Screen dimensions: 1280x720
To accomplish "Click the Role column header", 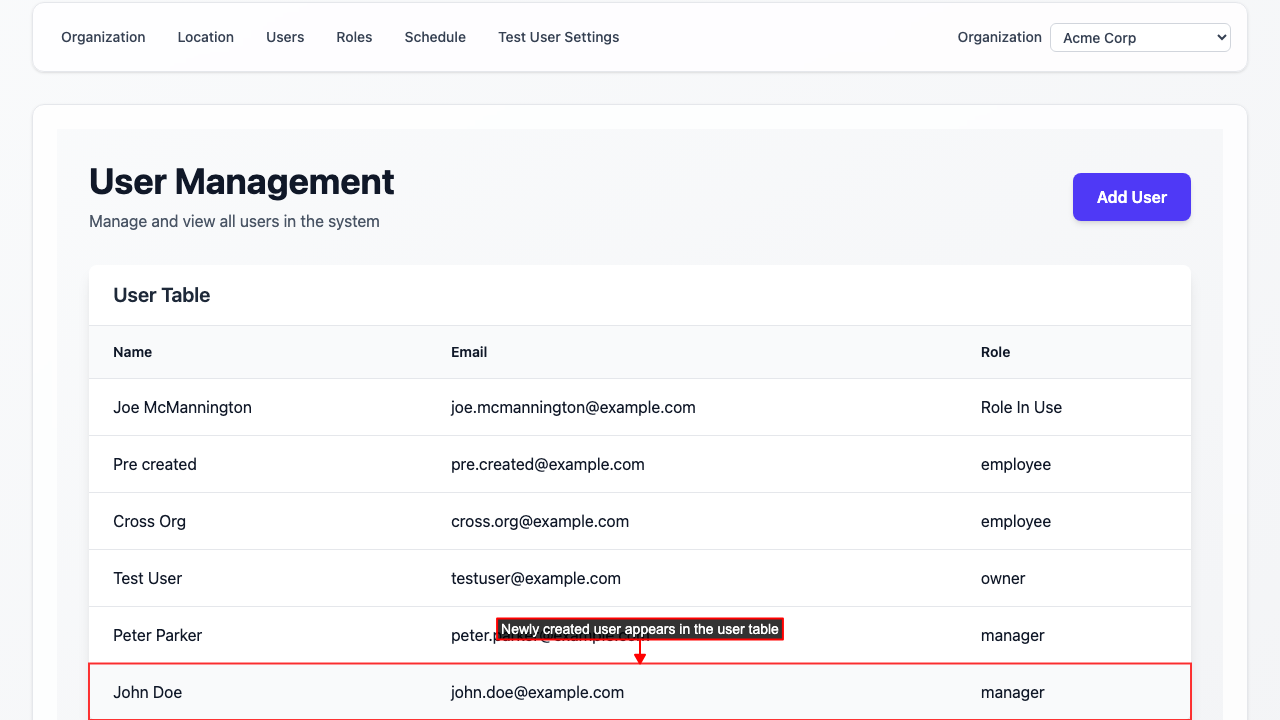I will coord(995,352).
